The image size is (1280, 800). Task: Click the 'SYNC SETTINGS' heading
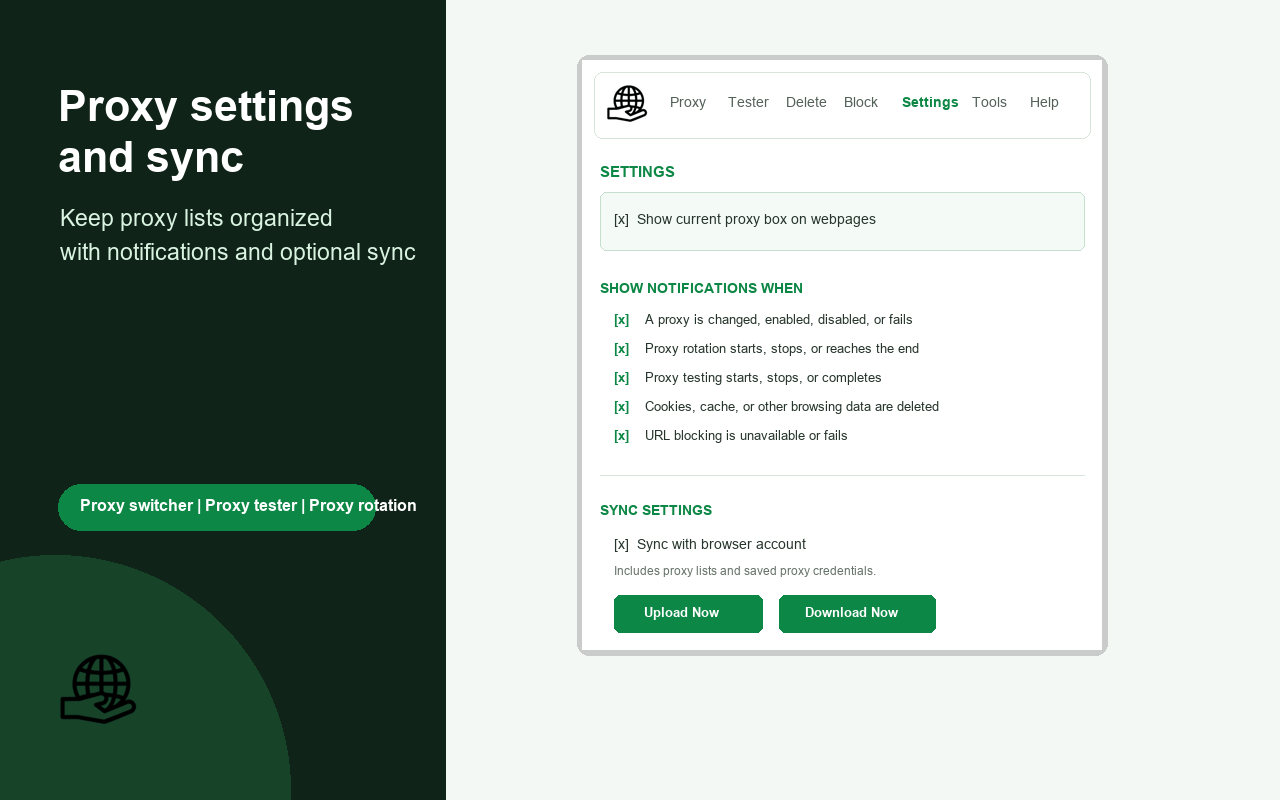(656, 511)
